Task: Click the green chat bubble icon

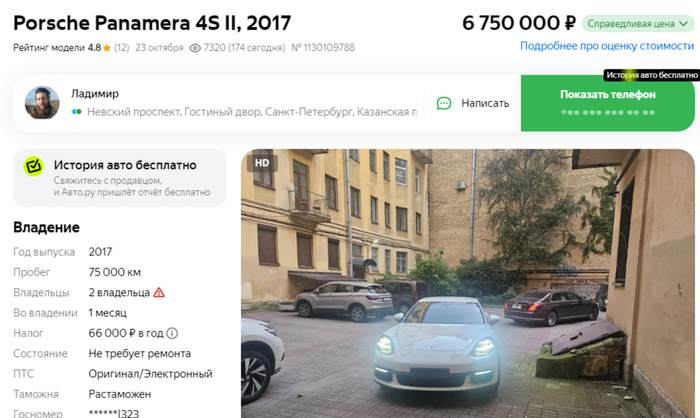Action: click(x=444, y=103)
